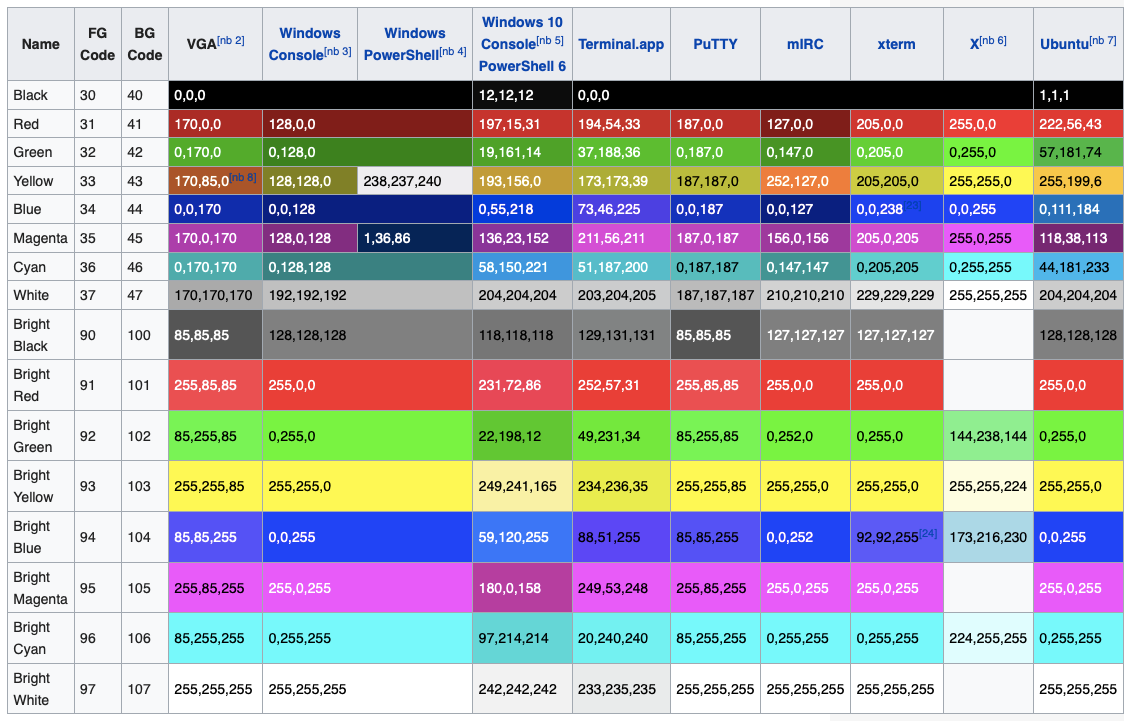Pick the 136,23,152 magenta swatch
This screenshot has height=721, width=1124.
(523, 238)
